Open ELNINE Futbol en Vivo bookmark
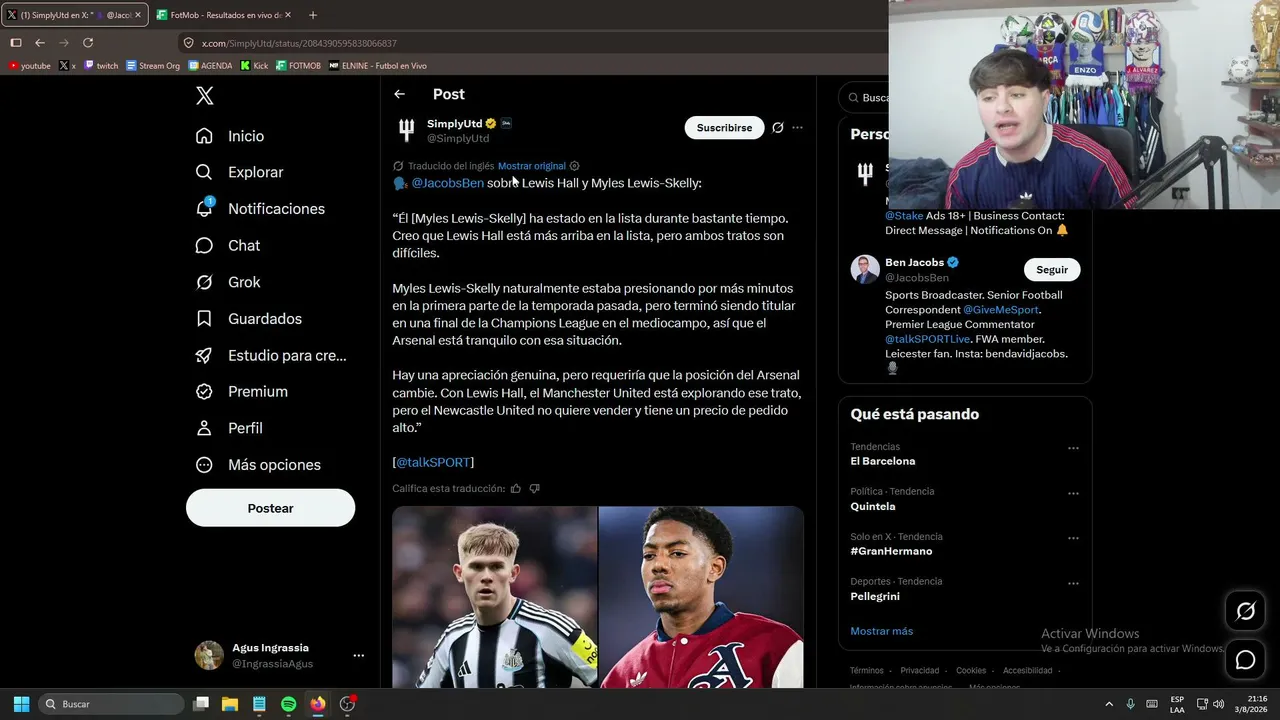Image resolution: width=1280 pixels, height=720 pixels. point(378,66)
